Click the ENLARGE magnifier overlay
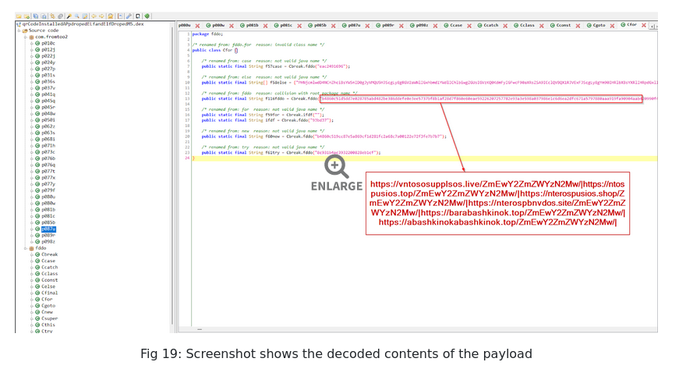679x369 pixels. [x=336, y=174]
